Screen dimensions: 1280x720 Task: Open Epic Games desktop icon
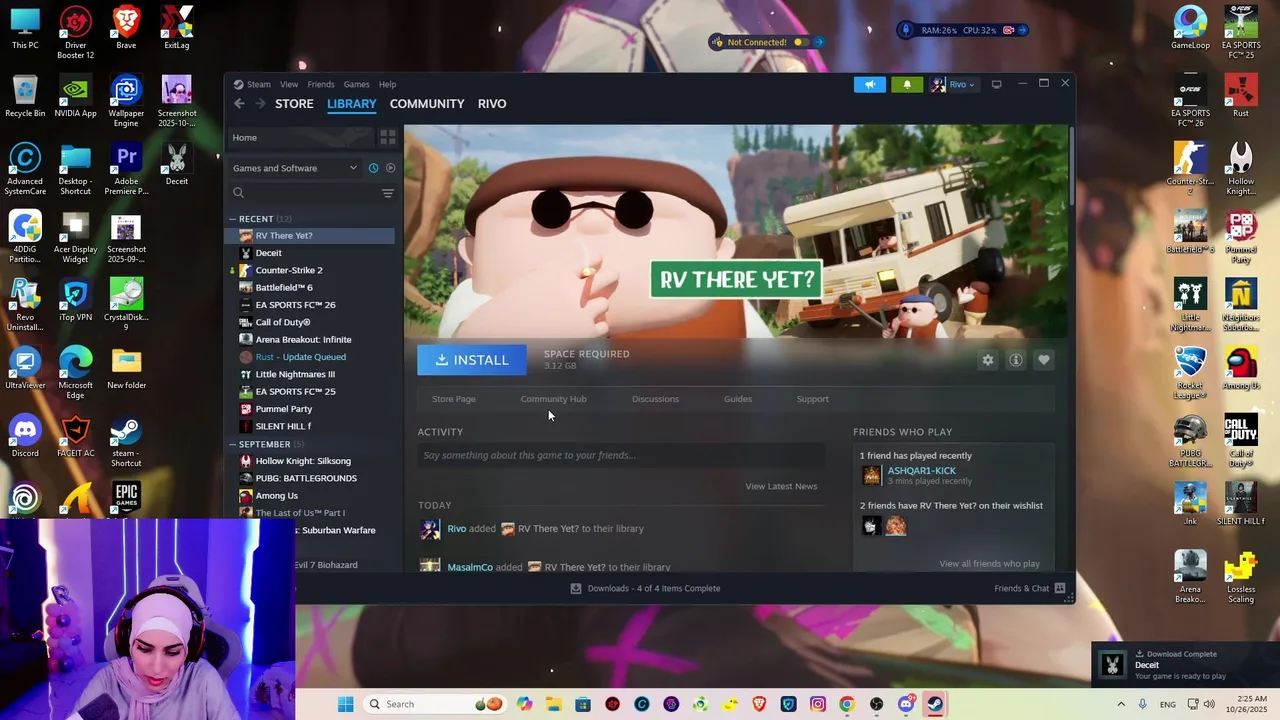[x=126, y=497]
